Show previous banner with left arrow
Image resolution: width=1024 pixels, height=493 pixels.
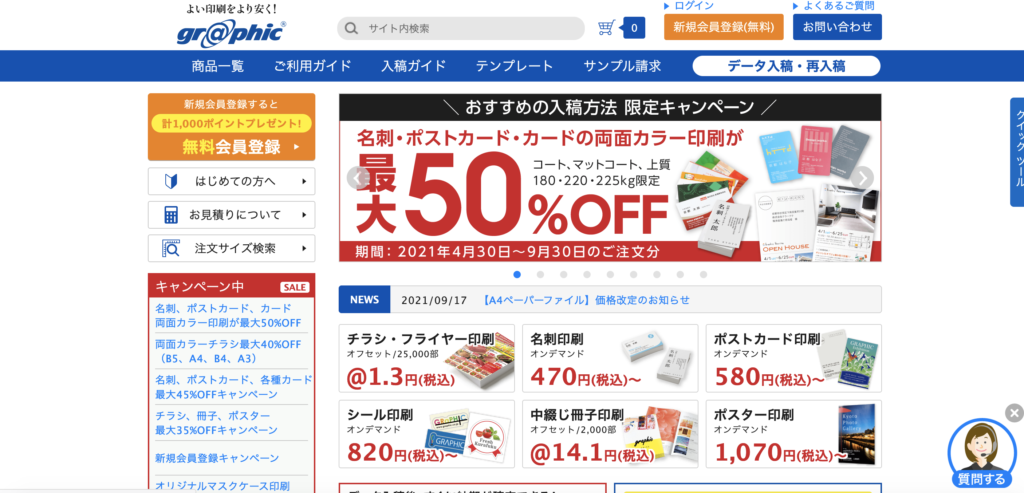[358, 178]
